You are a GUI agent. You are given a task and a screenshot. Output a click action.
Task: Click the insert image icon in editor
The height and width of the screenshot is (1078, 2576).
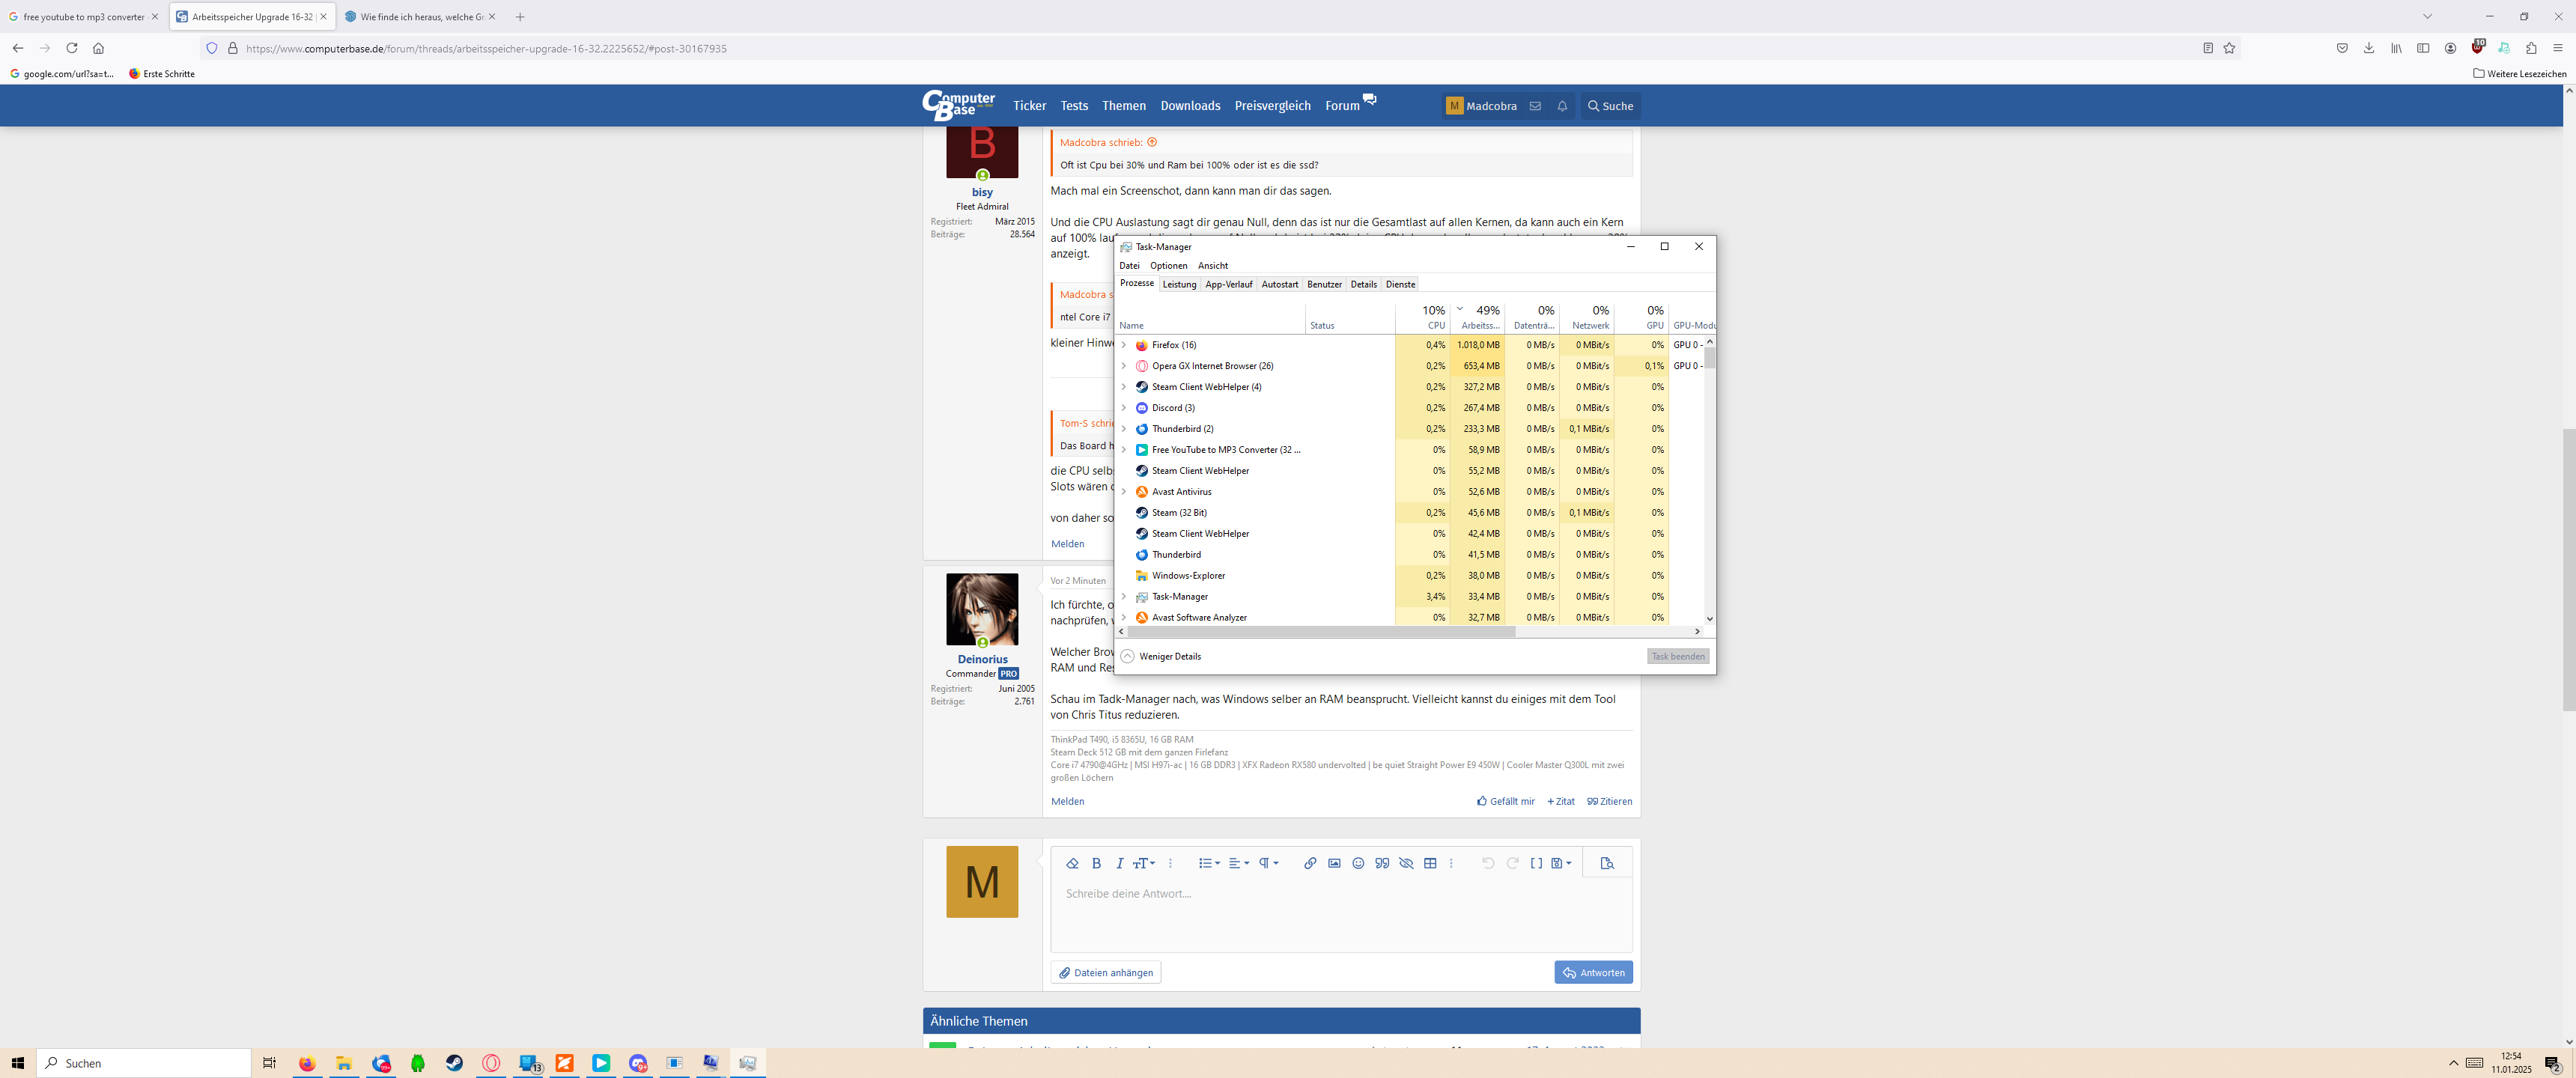(1334, 863)
